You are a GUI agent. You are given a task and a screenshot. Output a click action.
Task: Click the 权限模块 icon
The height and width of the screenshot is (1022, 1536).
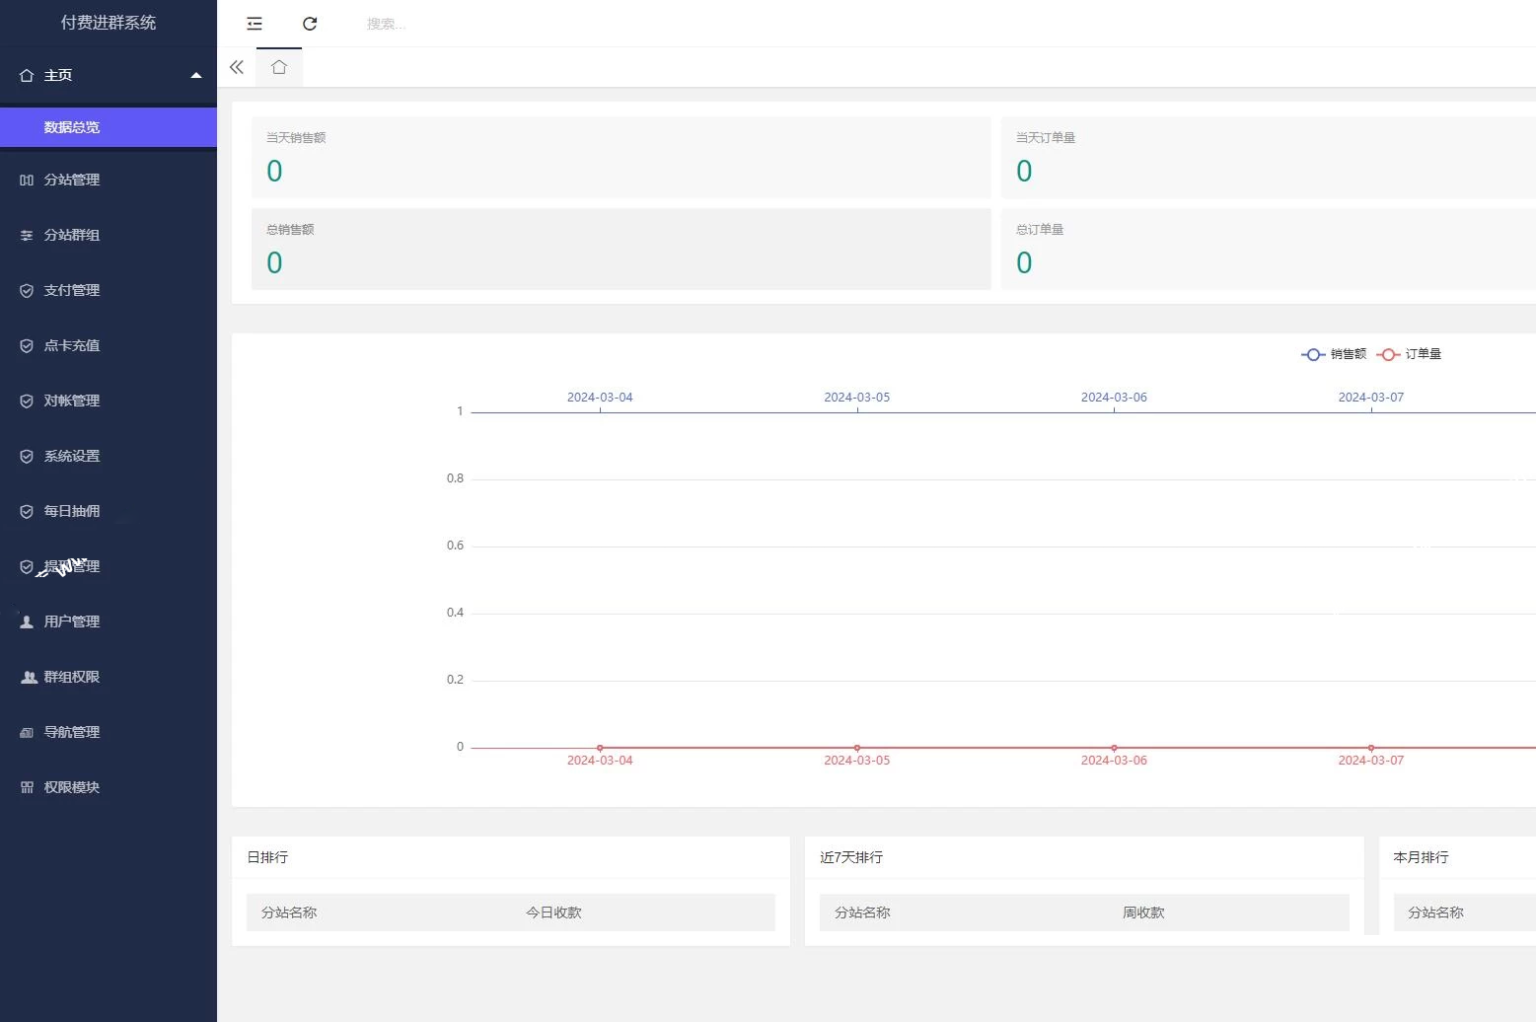point(27,787)
